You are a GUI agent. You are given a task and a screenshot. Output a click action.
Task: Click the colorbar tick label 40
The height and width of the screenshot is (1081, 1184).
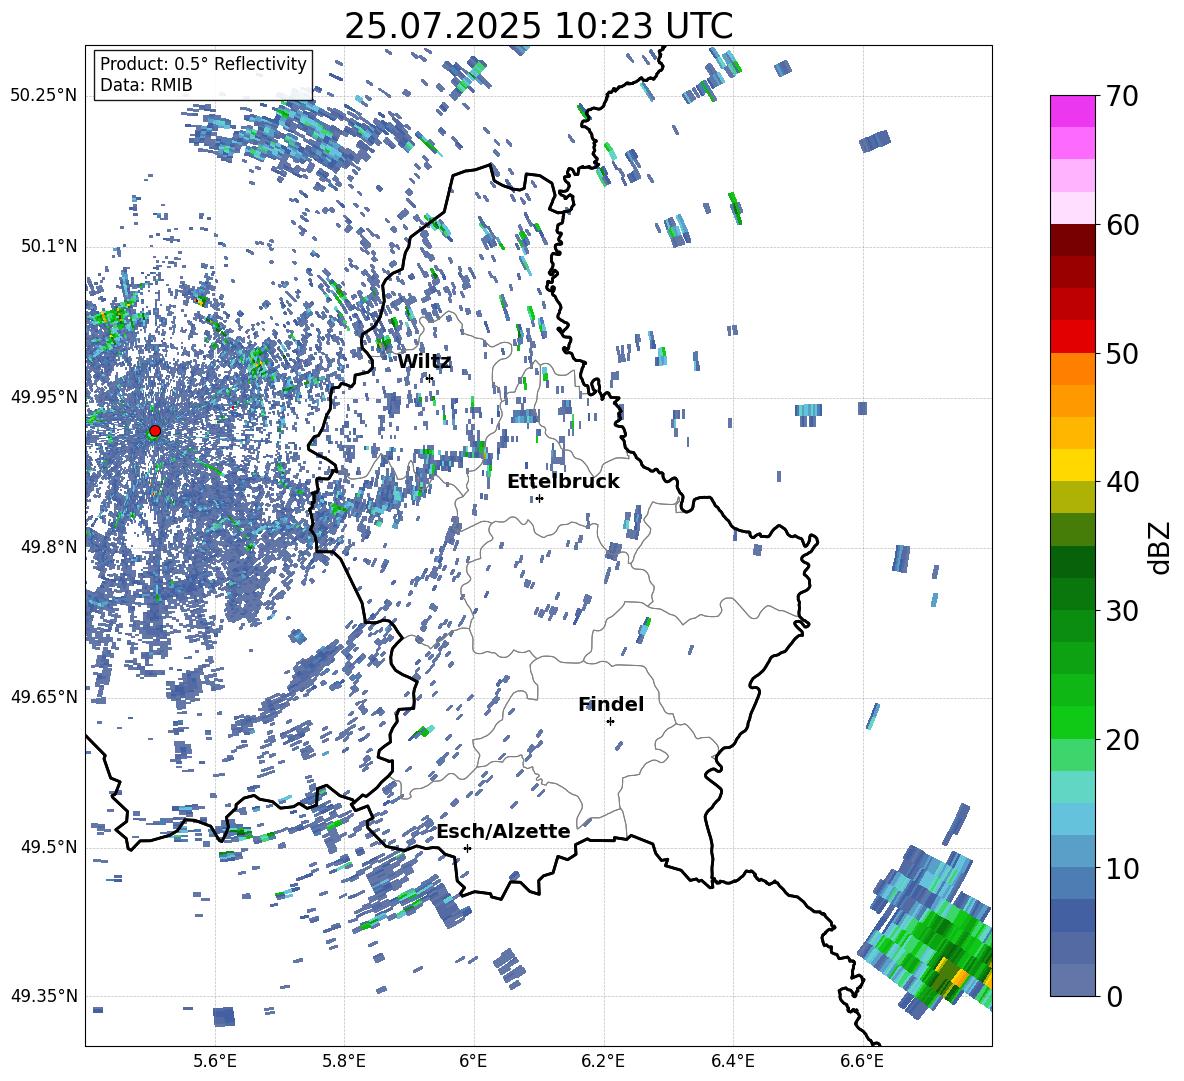point(1122,482)
